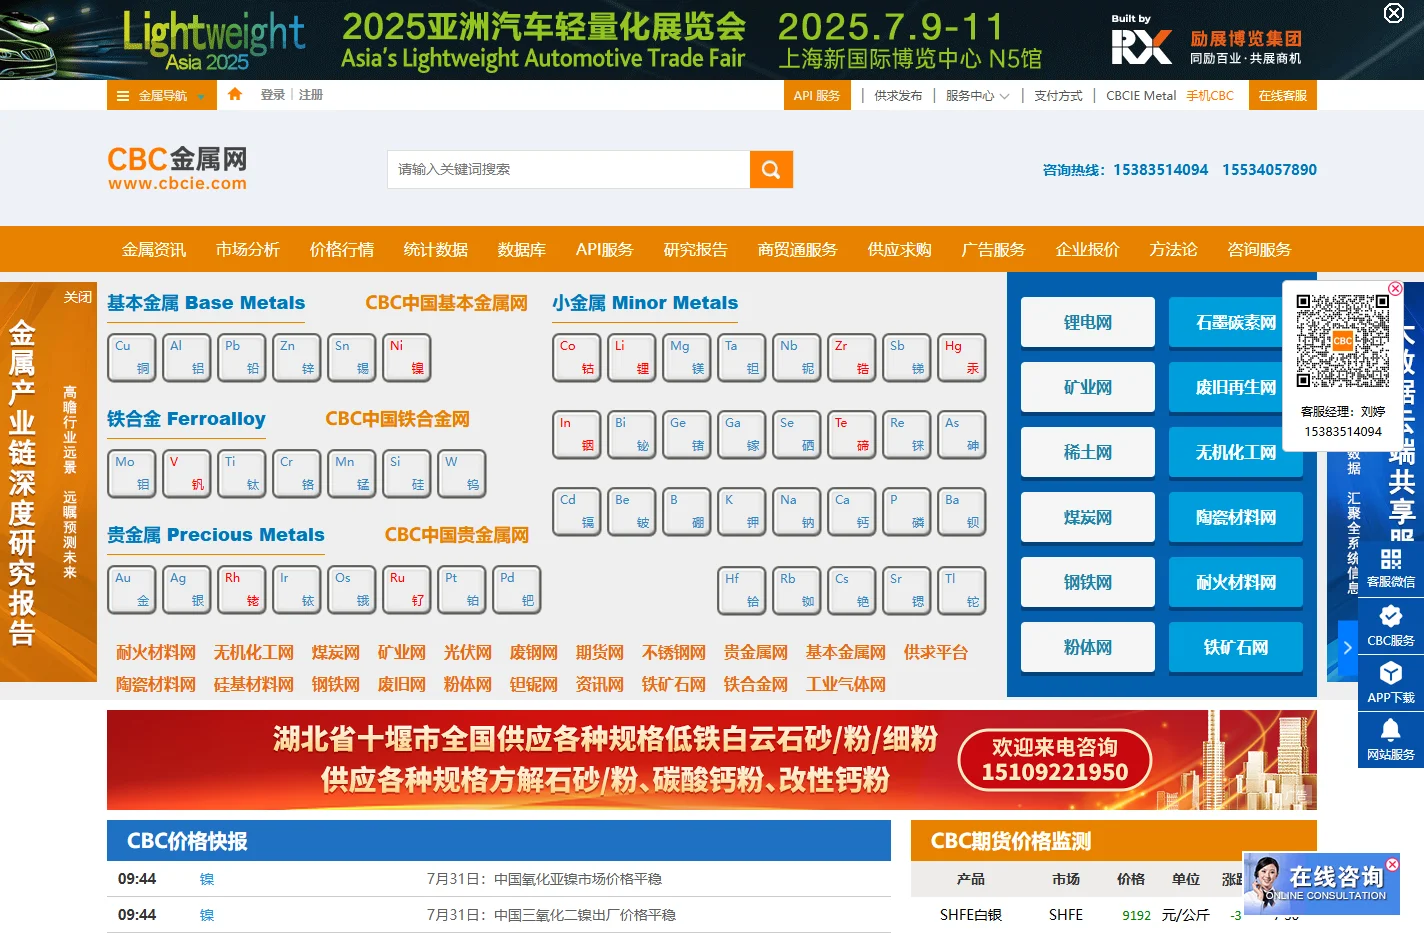Go to the home page icon
The width and height of the screenshot is (1424, 933).
[x=235, y=95]
